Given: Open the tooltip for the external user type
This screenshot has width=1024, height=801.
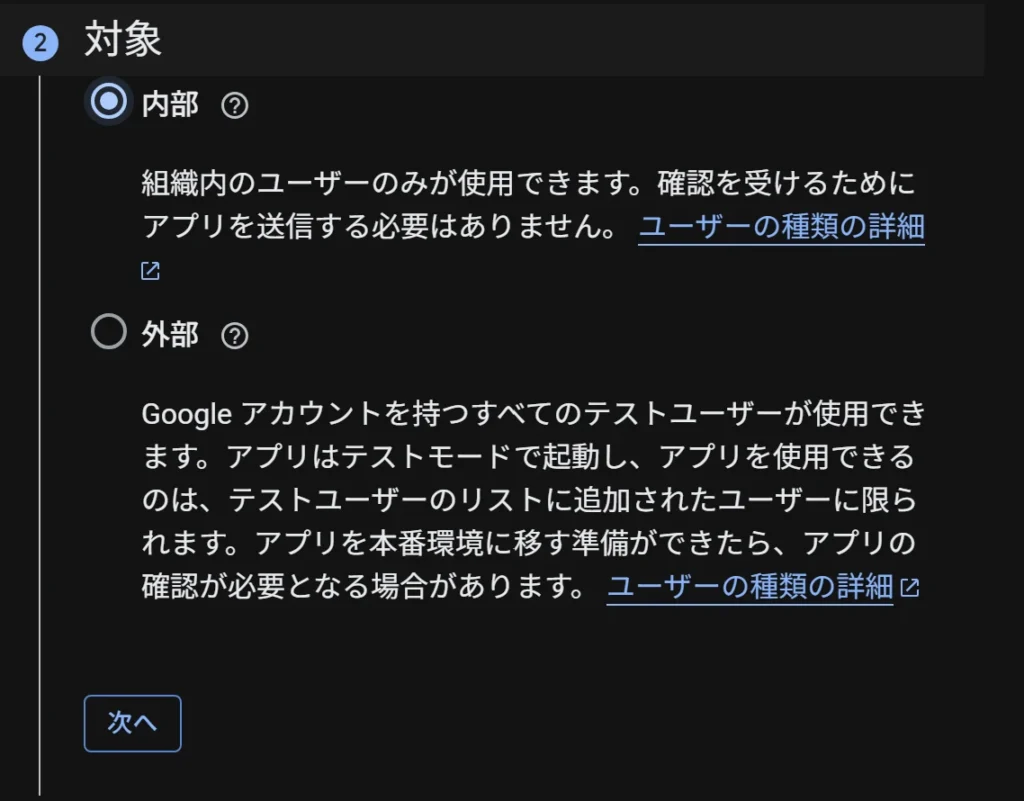Looking at the screenshot, I should 235,335.
